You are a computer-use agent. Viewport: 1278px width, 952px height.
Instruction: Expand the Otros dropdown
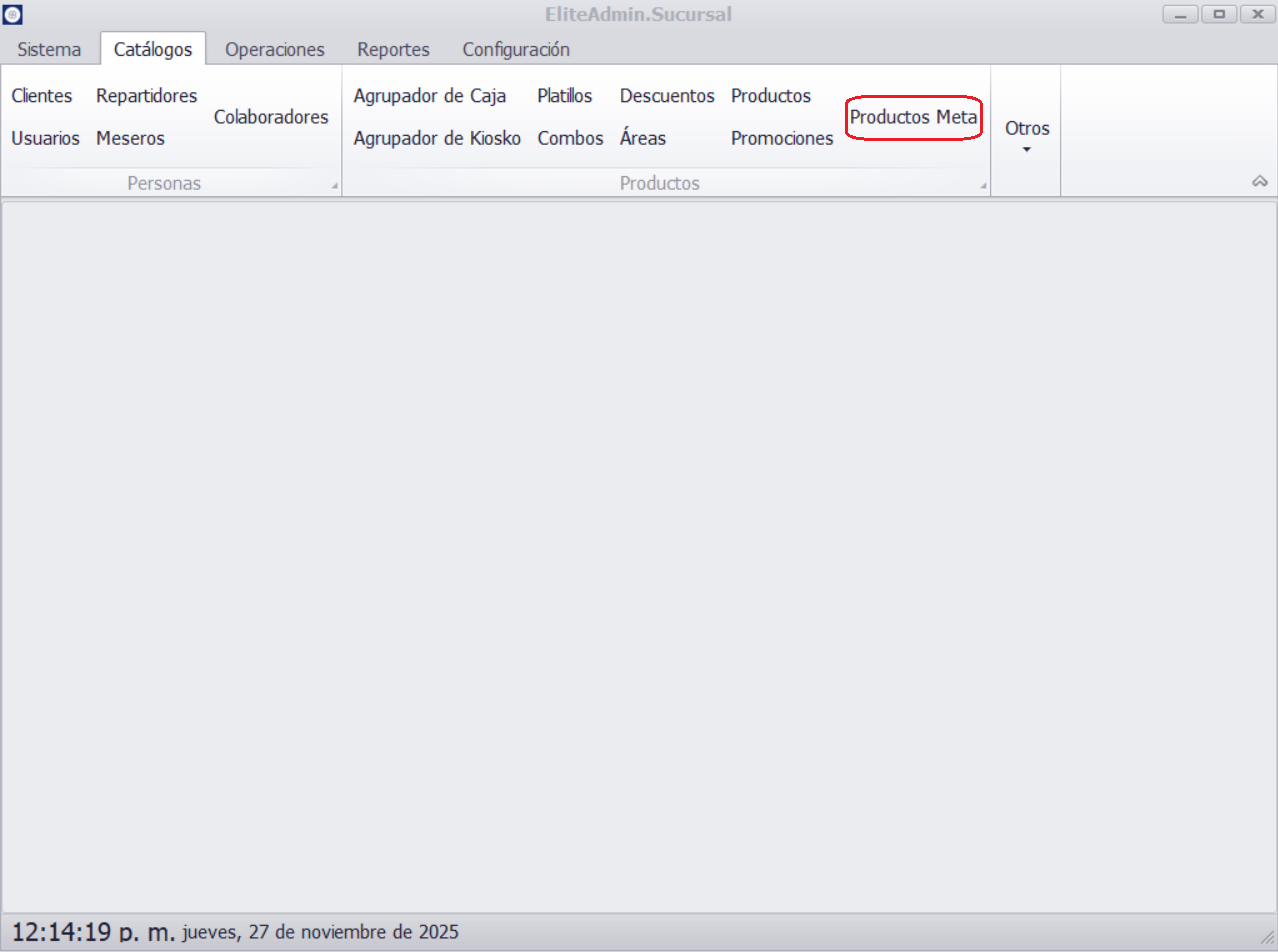coord(1026,137)
